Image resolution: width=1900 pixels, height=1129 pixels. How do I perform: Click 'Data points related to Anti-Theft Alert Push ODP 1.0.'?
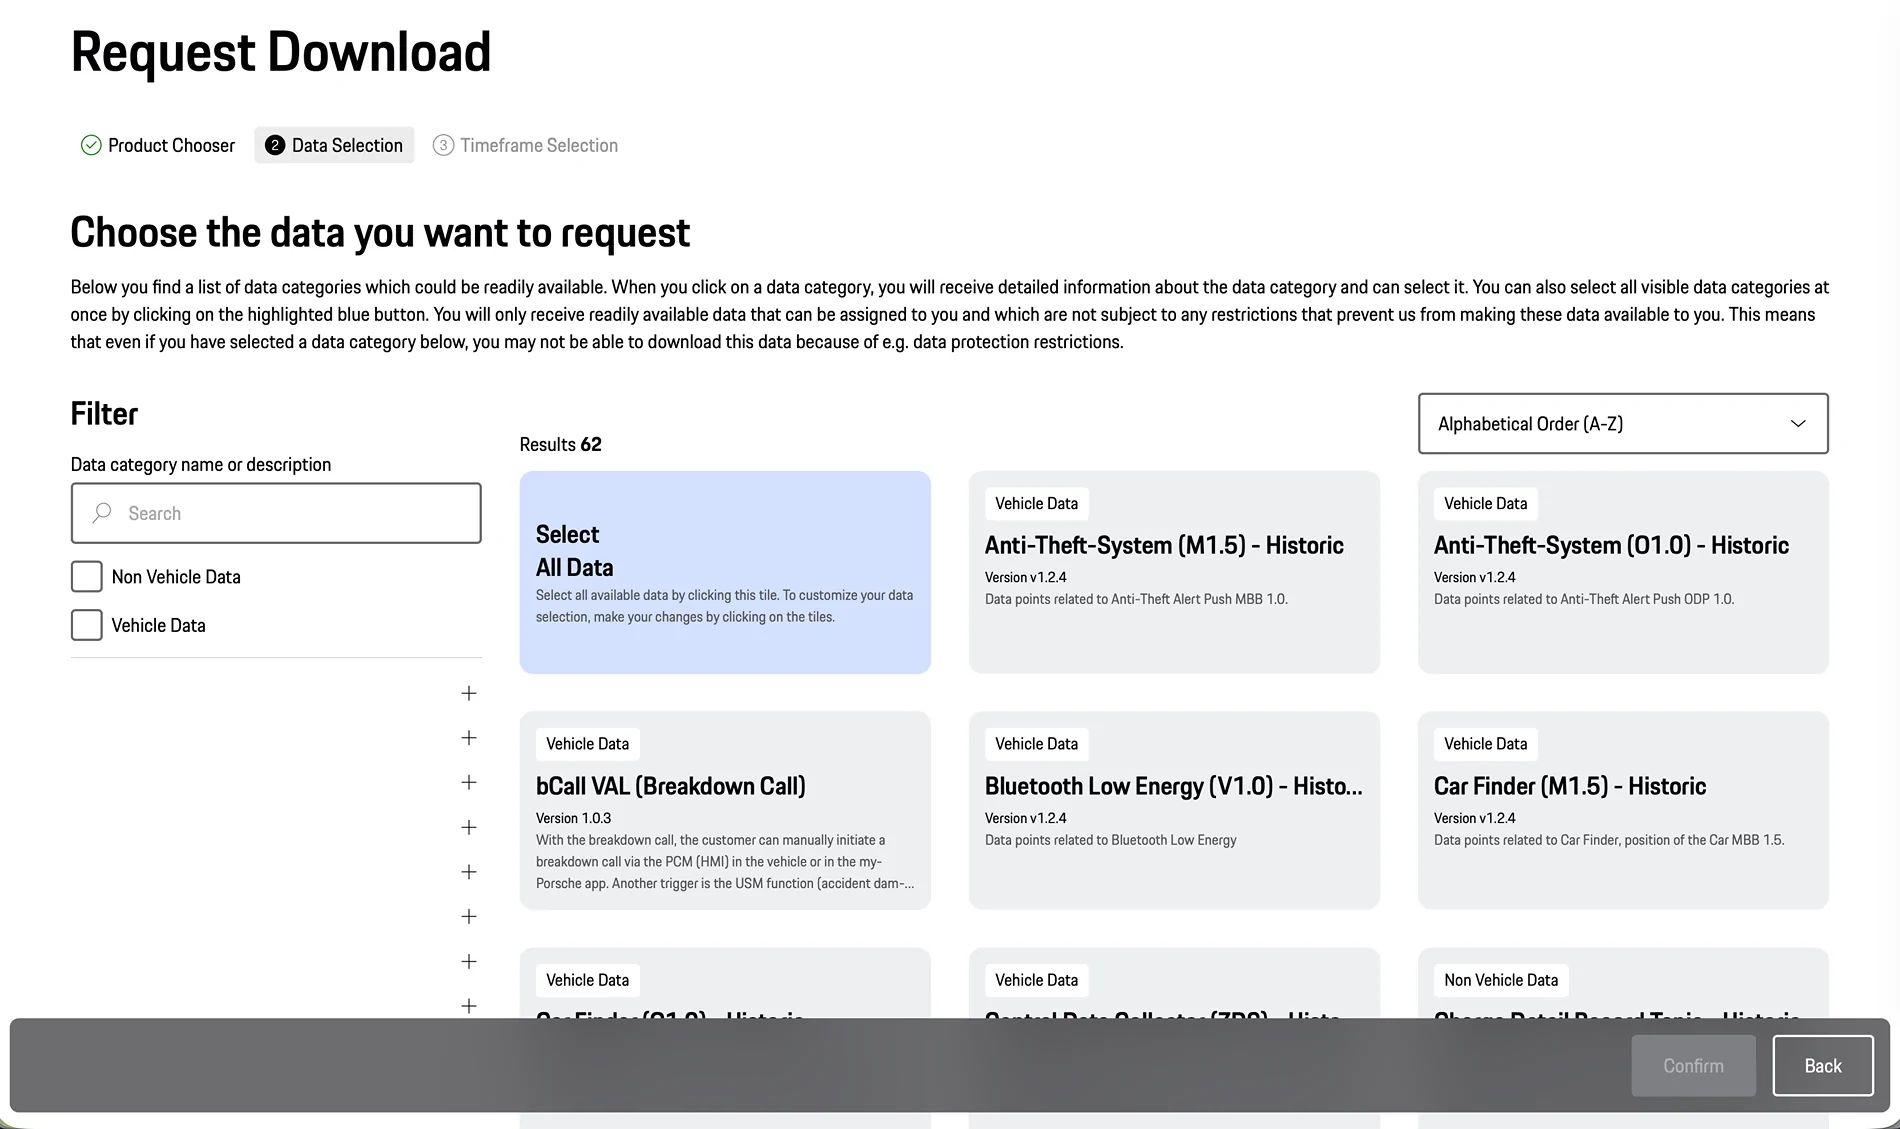1584,599
